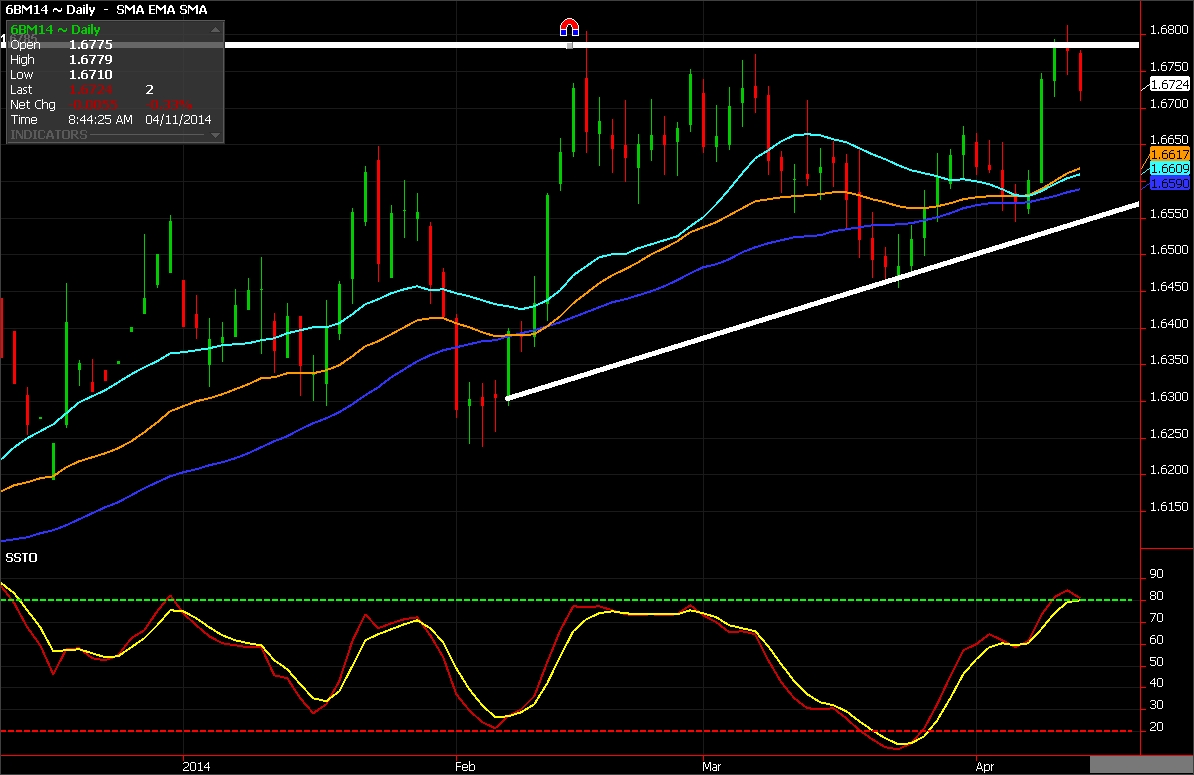
Task: Click the Low value 1.6710
Action: pyautogui.click(x=91, y=75)
